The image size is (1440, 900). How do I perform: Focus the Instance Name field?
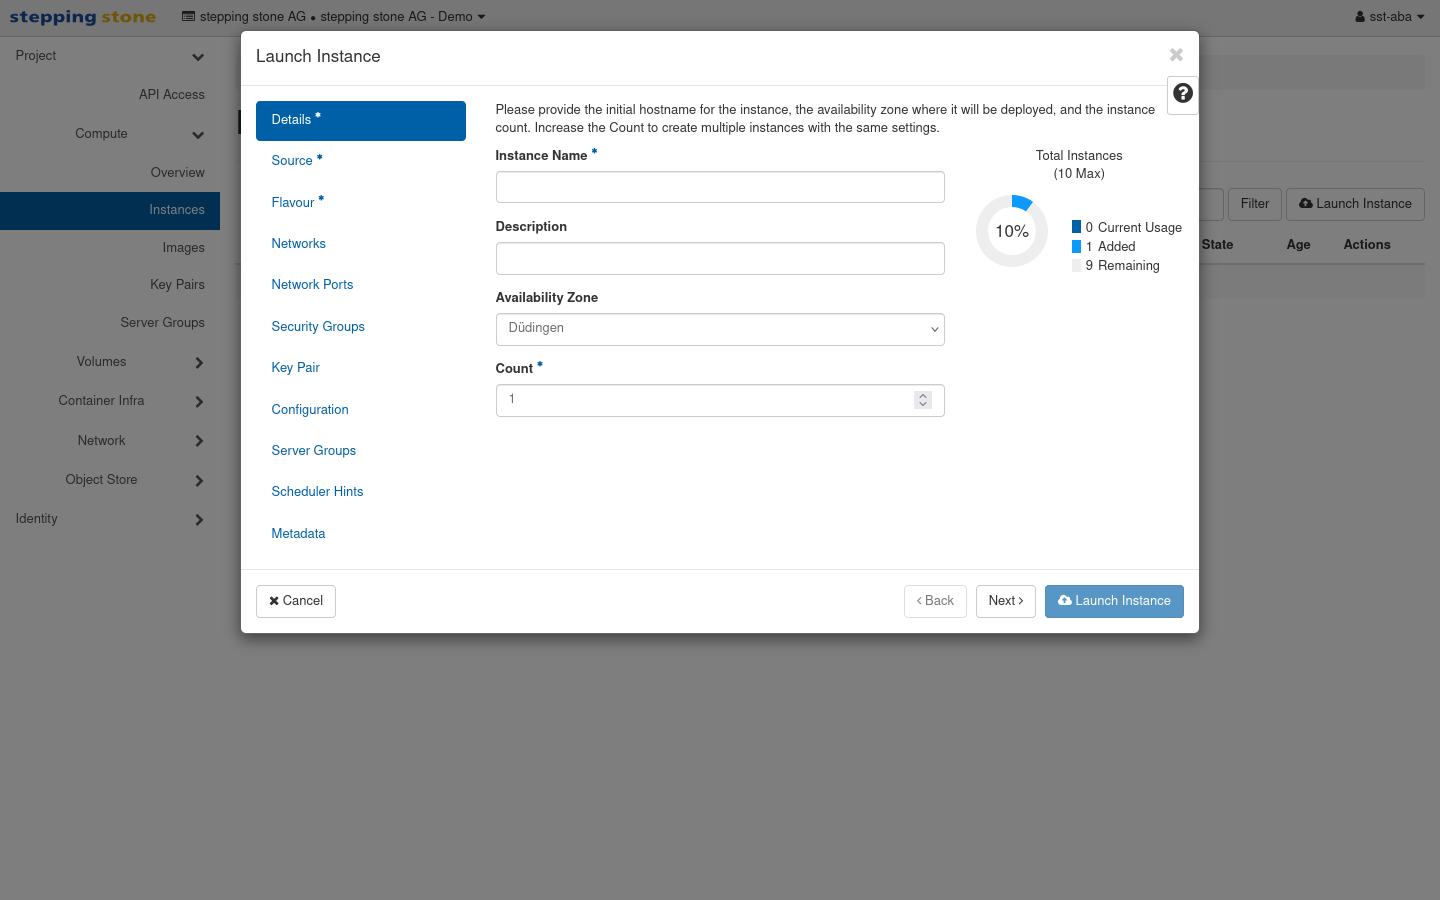(720, 187)
